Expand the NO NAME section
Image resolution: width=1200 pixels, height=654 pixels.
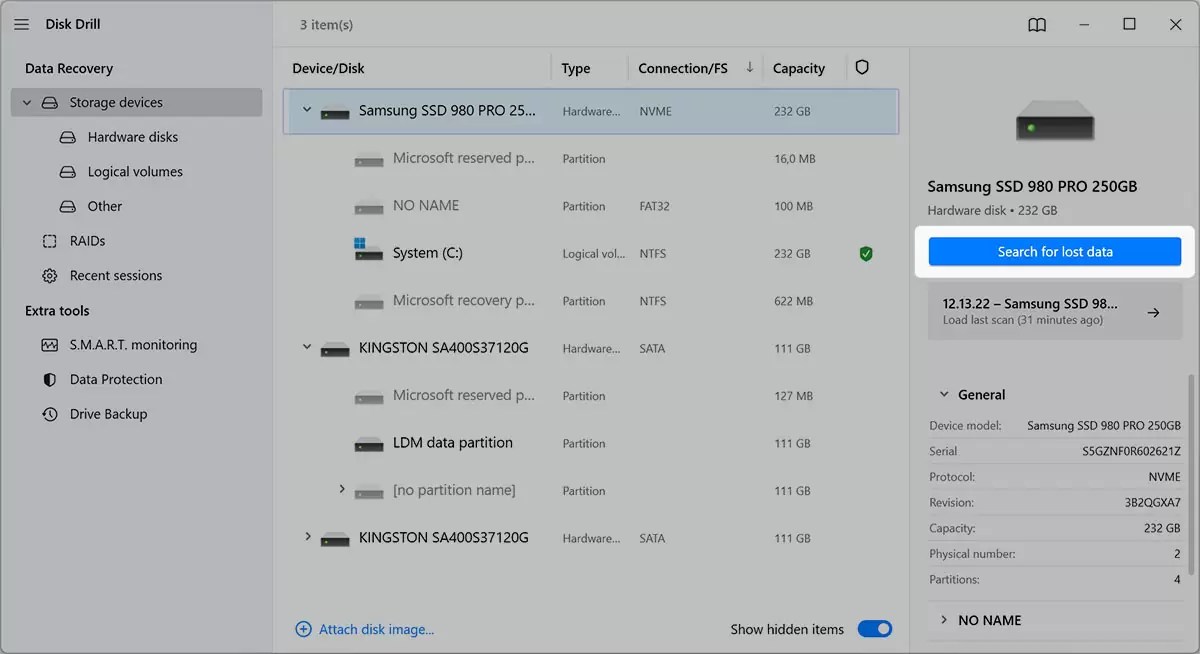(x=943, y=619)
